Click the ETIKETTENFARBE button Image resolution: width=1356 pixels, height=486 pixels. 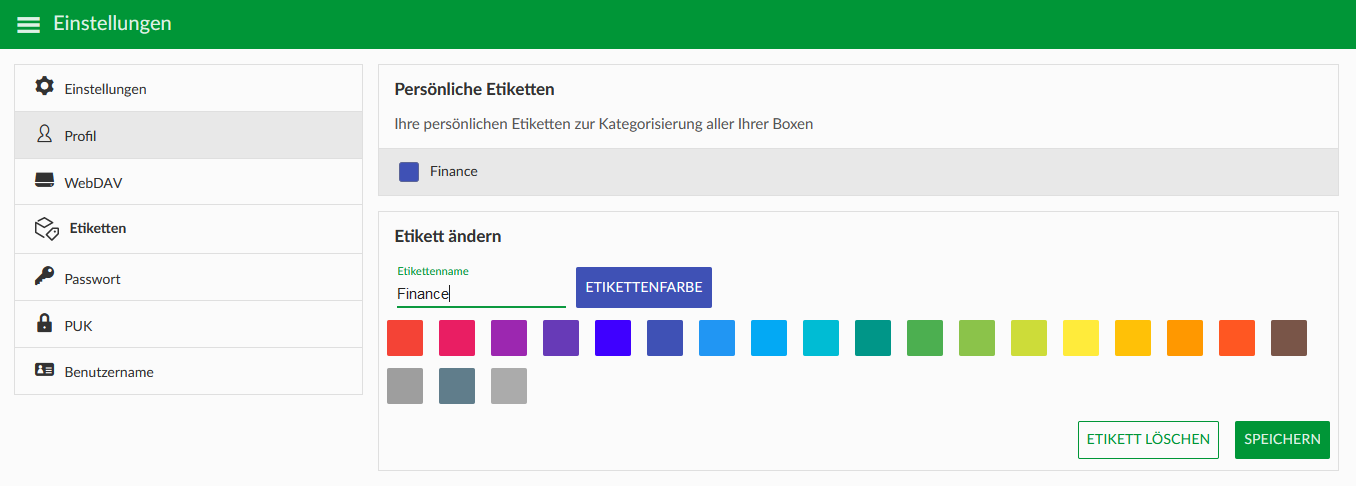644,287
